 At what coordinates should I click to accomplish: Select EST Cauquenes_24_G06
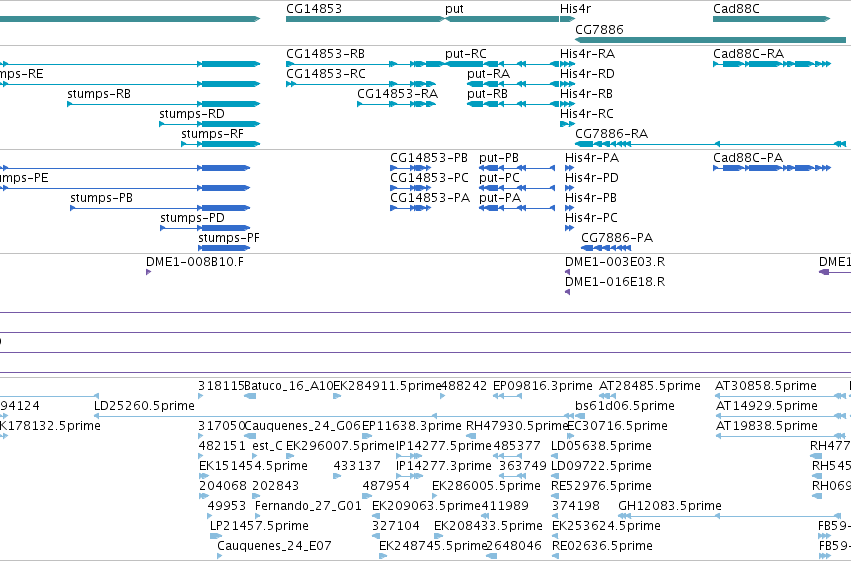249,436
